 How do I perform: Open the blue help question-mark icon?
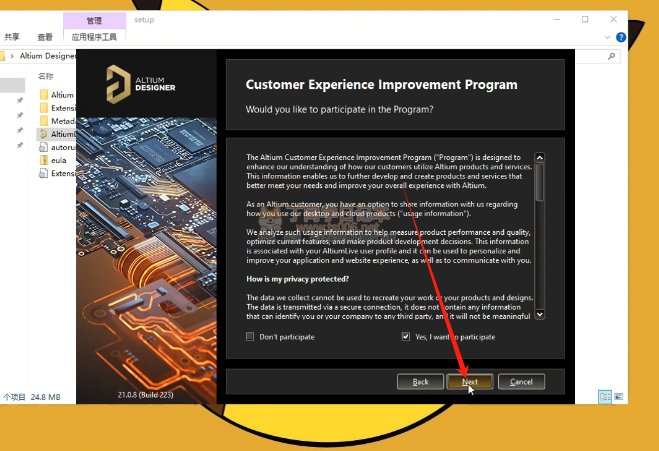pyautogui.click(x=621, y=37)
